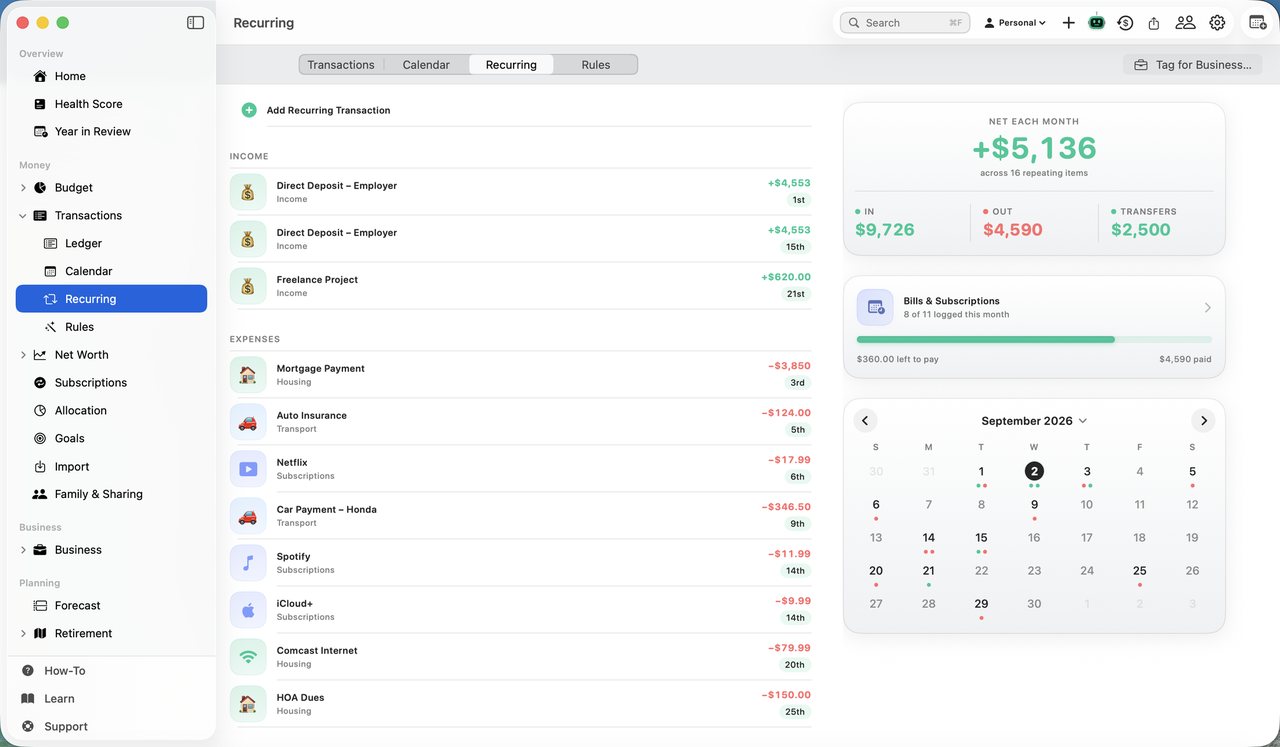The height and width of the screenshot is (747, 1280).
Task: Go to the next calendar month
Action: [x=1203, y=421]
